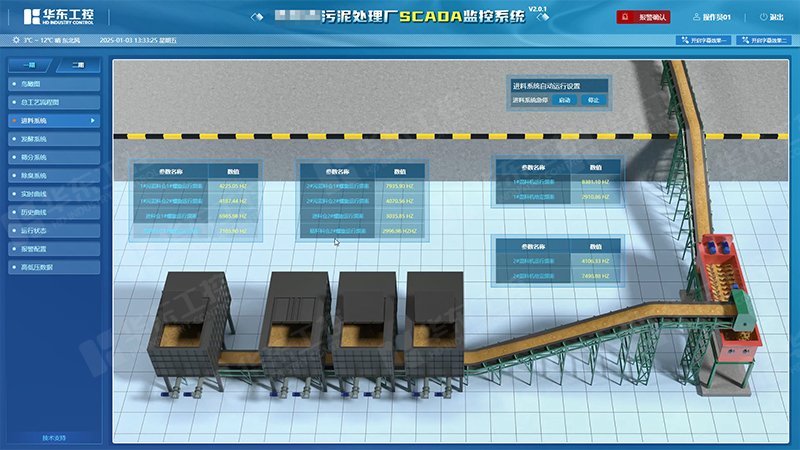Enable subtitle effect two (开启字幕效果二)
The width and height of the screenshot is (800, 450).
(765, 41)
